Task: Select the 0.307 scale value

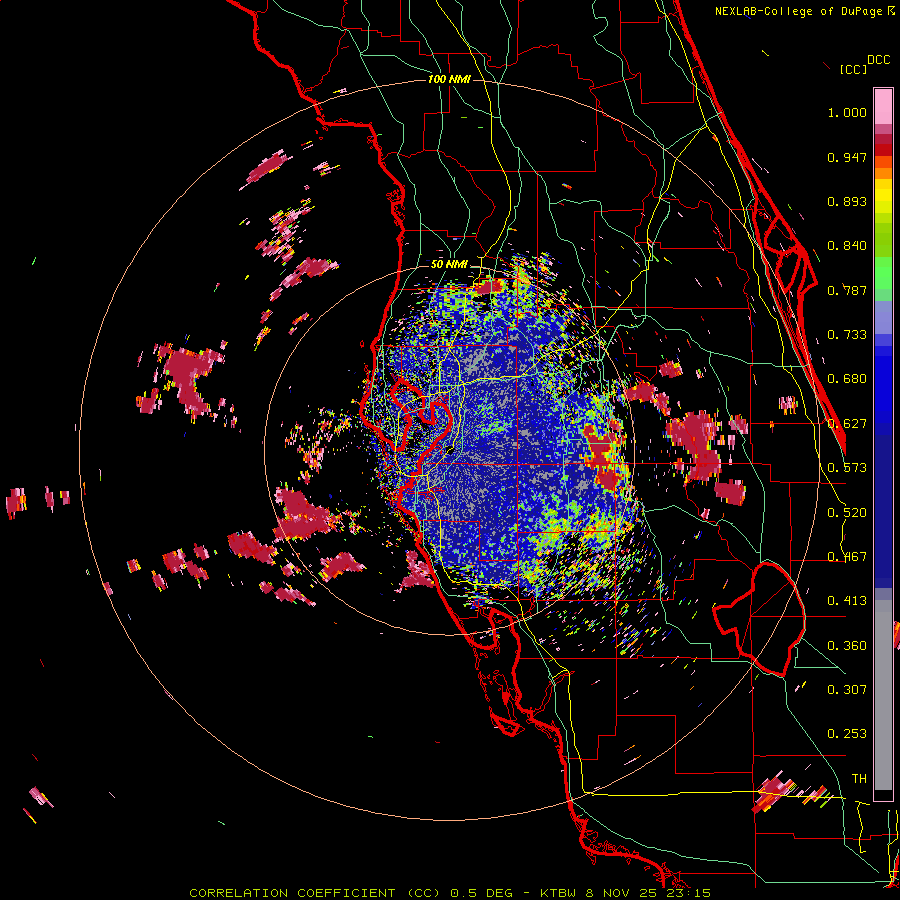Action: coord(847,689)
